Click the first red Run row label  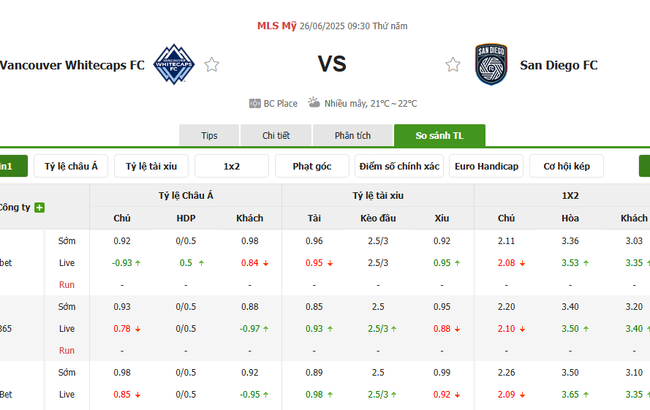67,285
